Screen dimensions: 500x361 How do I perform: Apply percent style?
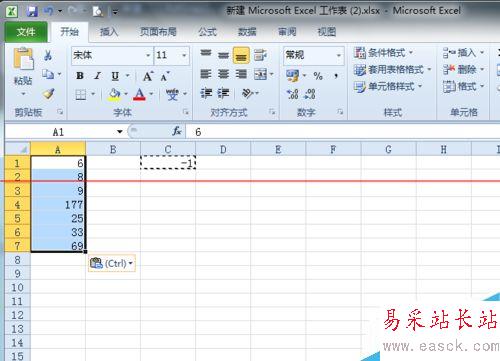click(318, 76)
